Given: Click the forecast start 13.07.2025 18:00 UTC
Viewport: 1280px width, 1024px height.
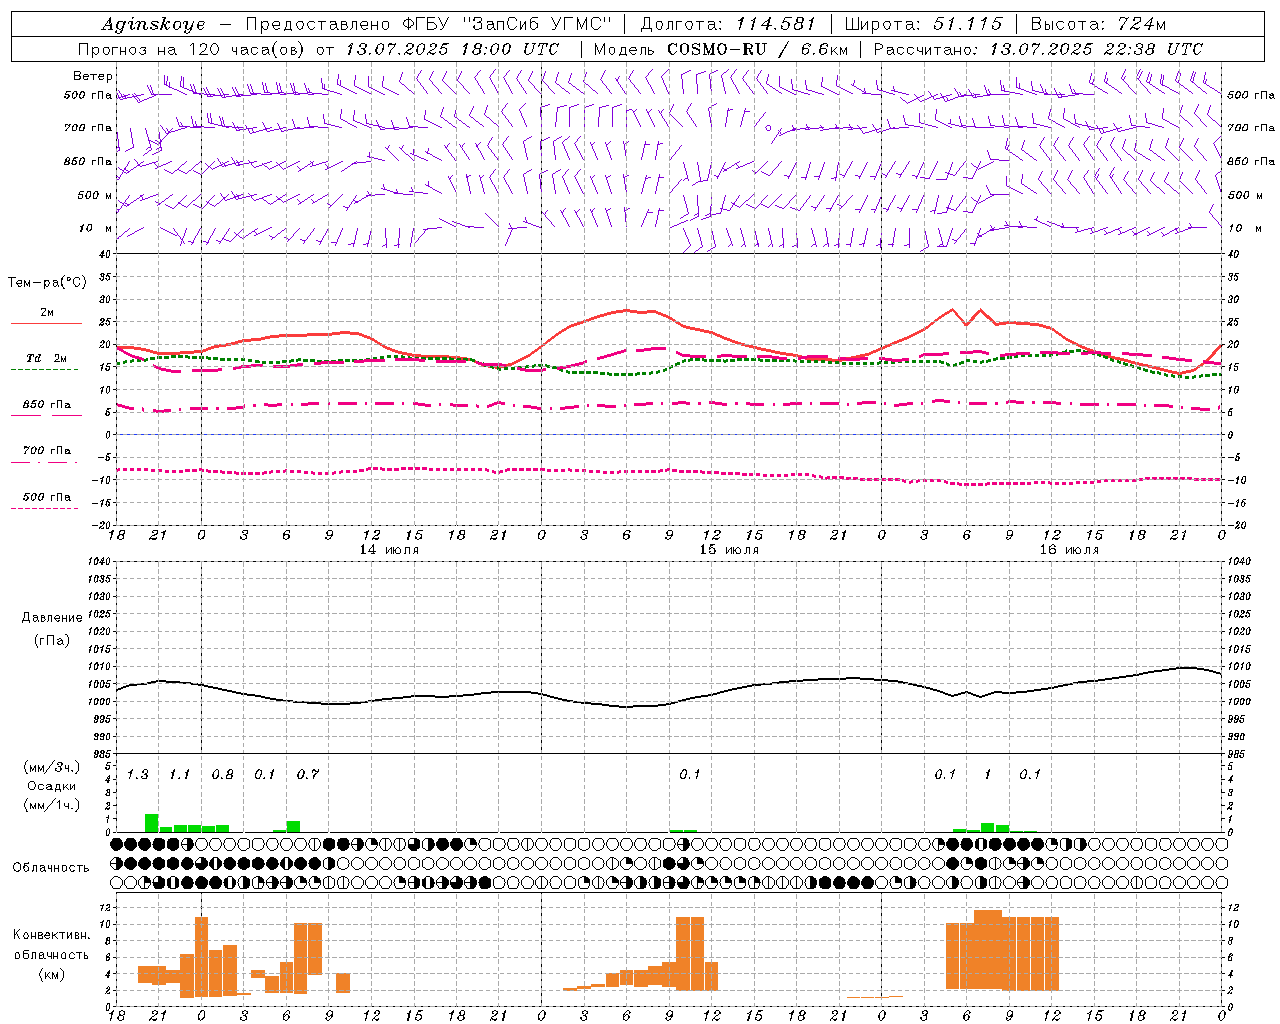Looking at the screenshot, I should [x=452, y=49].
